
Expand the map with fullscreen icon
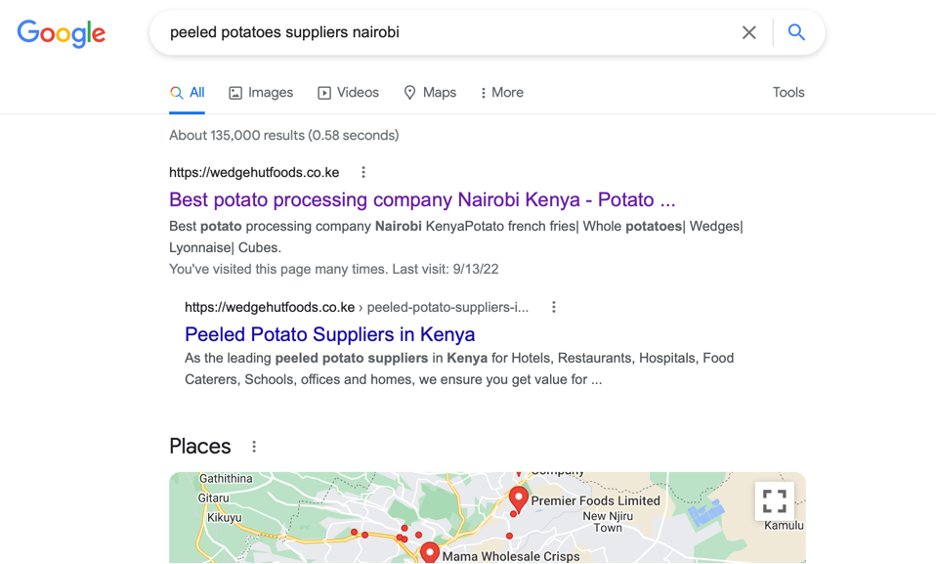(774, 501)
